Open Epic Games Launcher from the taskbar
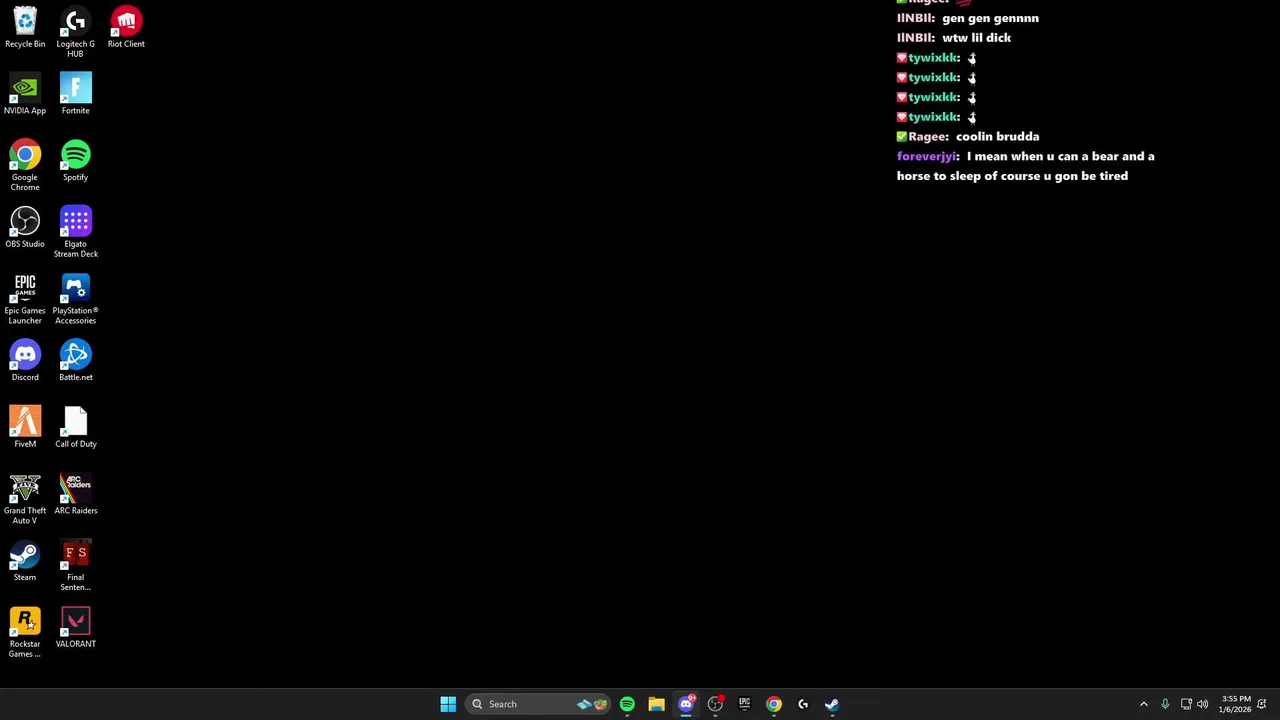Viewport: 1280px width, 720px height. pos(744,704)
